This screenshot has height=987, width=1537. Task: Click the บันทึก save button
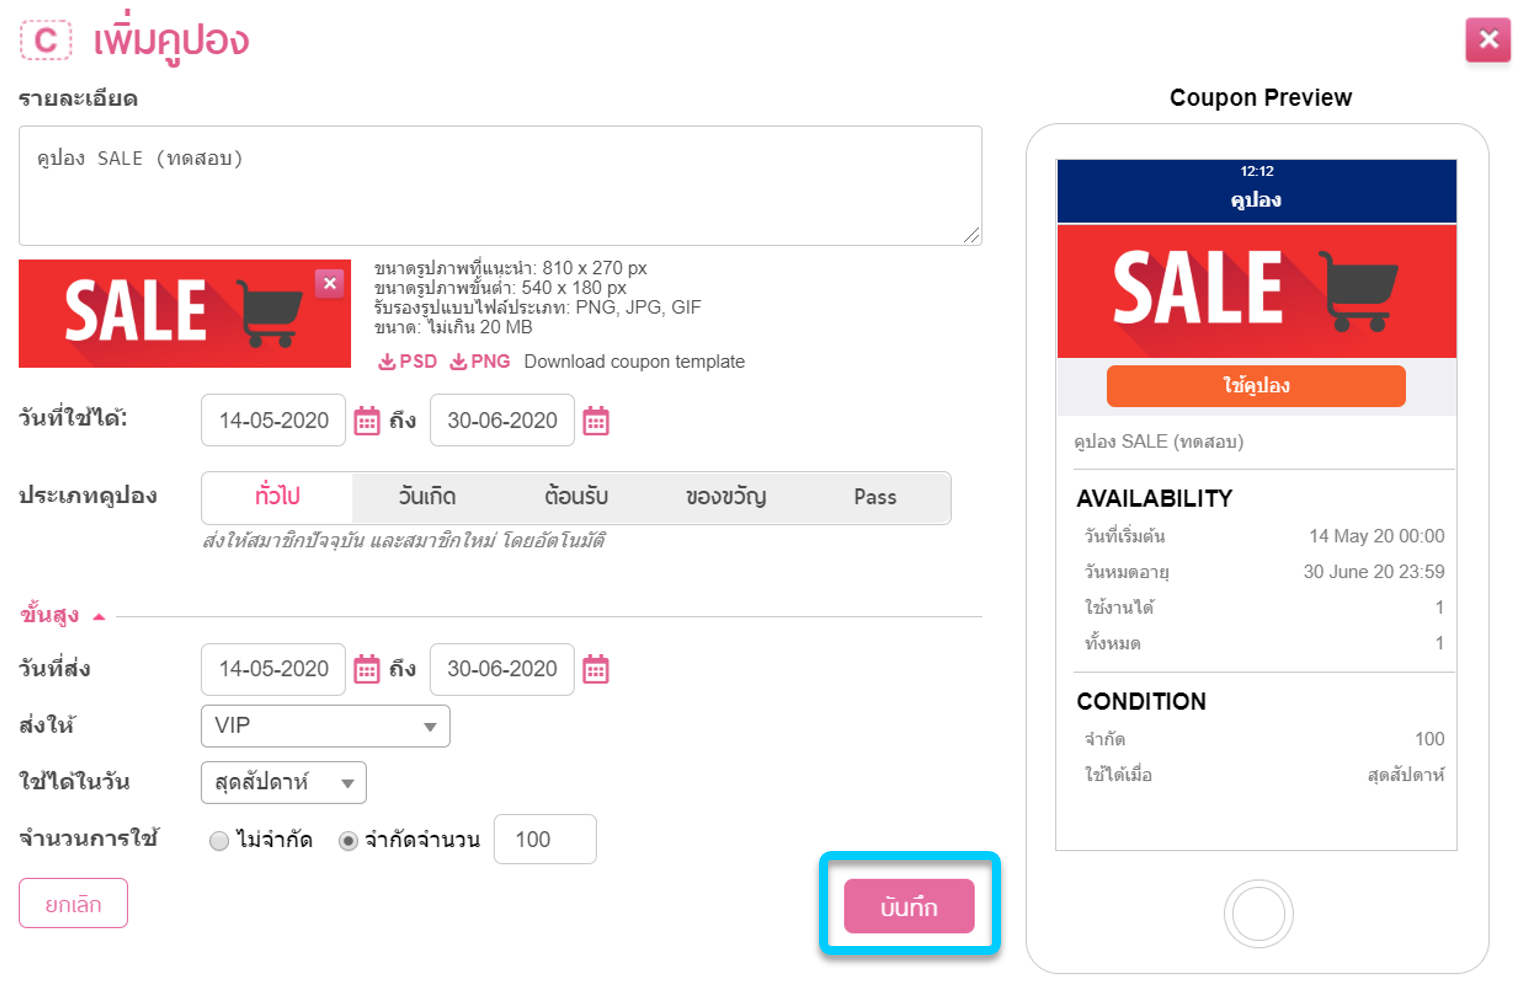(909, 906)
